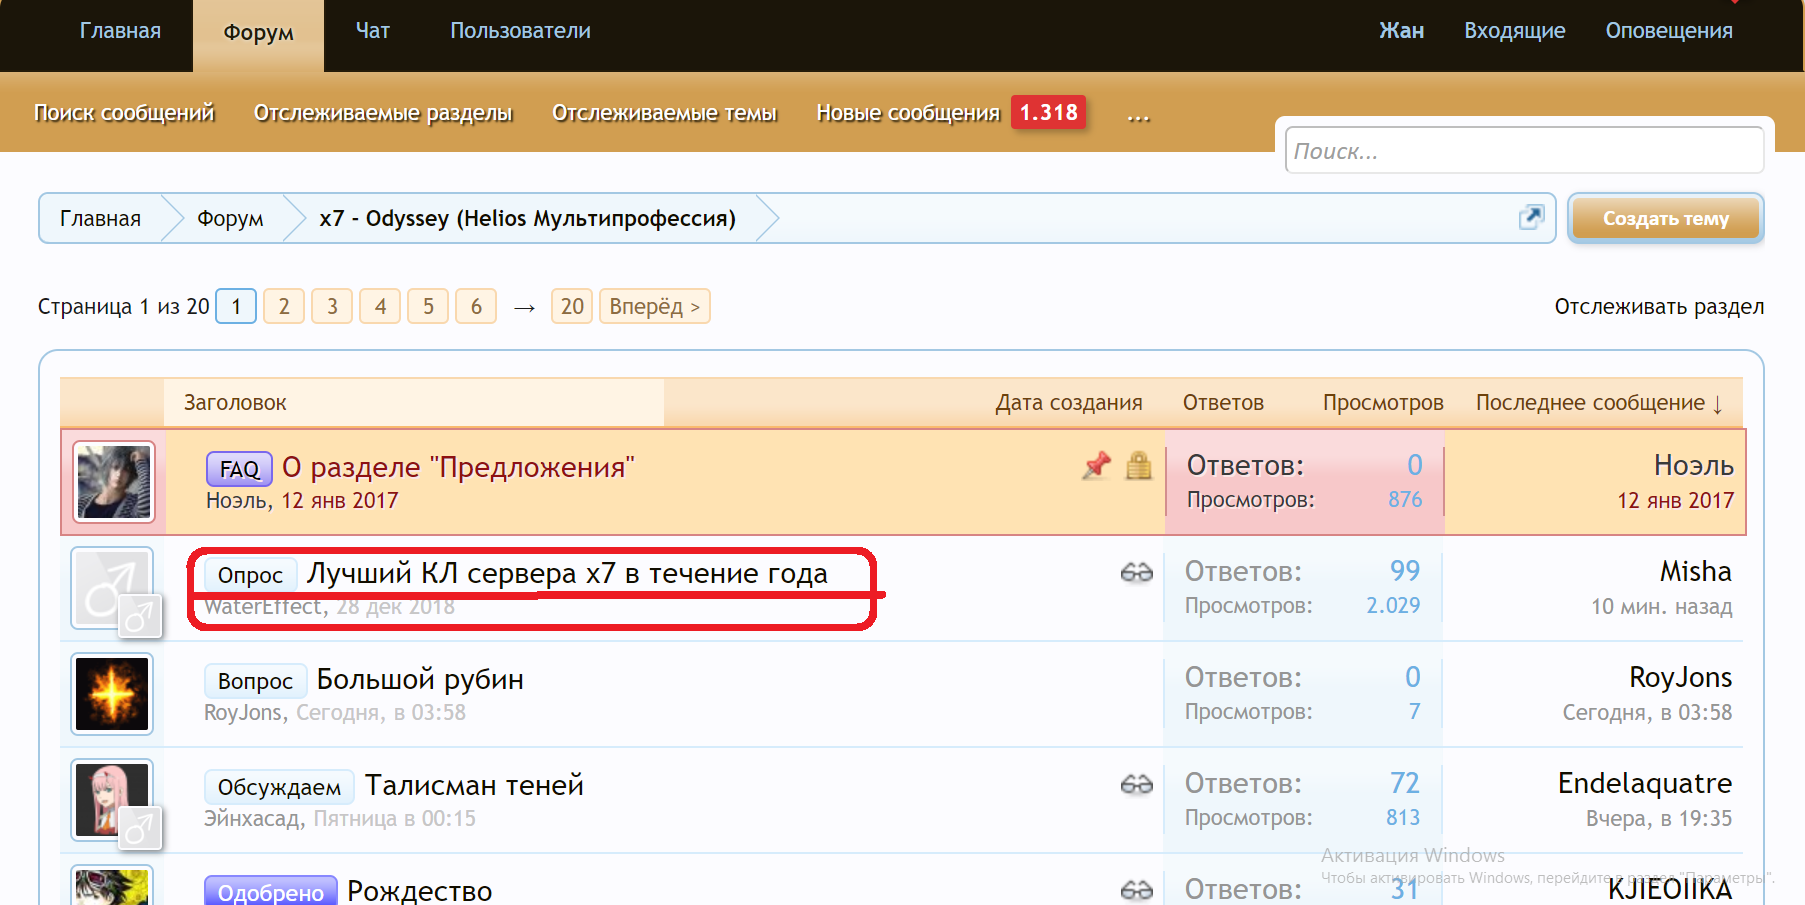This screenshot has height=905, width=1805.
Task: Open Пользователи in the top navigation
Action: (x=520, y=31)
